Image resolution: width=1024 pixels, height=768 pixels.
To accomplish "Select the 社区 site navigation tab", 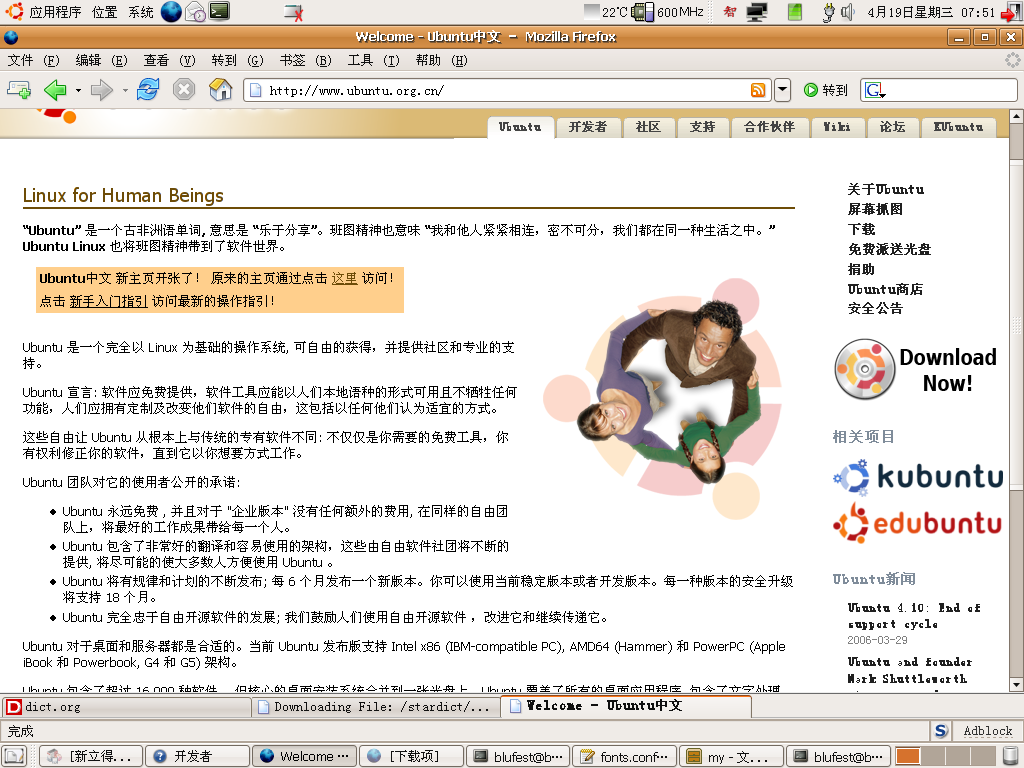I will pyautogui.click(x=648, y=127).
